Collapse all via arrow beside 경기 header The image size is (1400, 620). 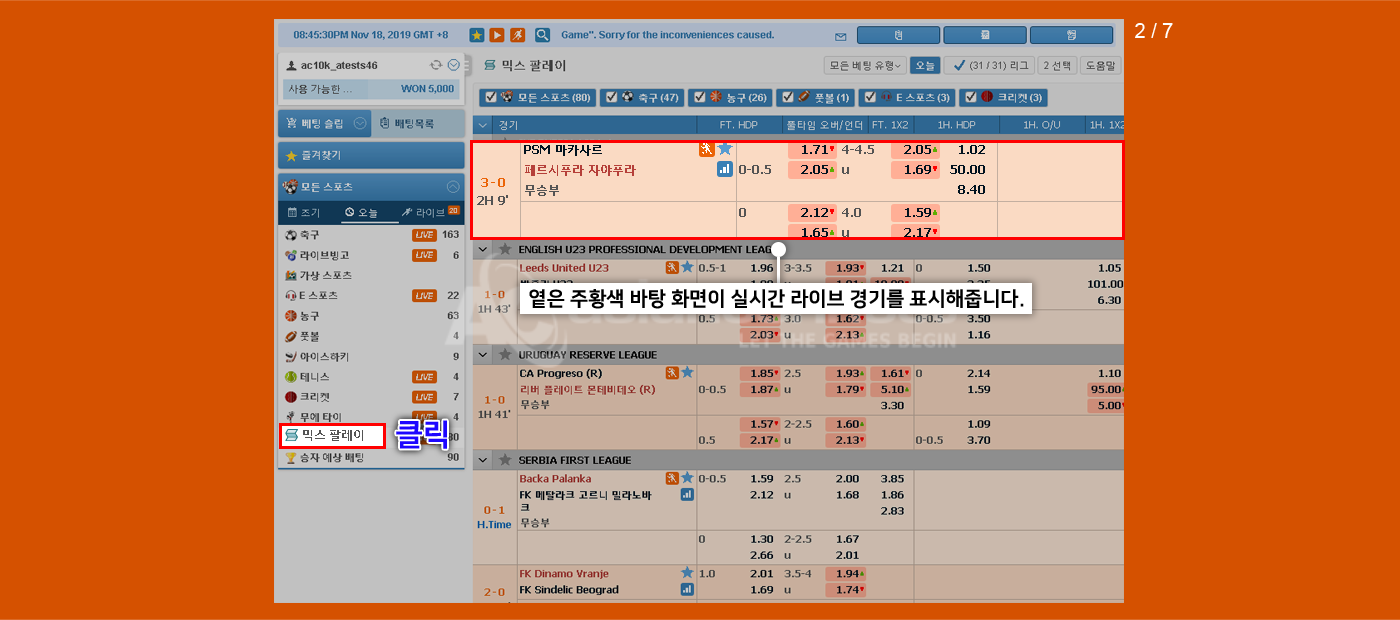(x=484, y=125)
